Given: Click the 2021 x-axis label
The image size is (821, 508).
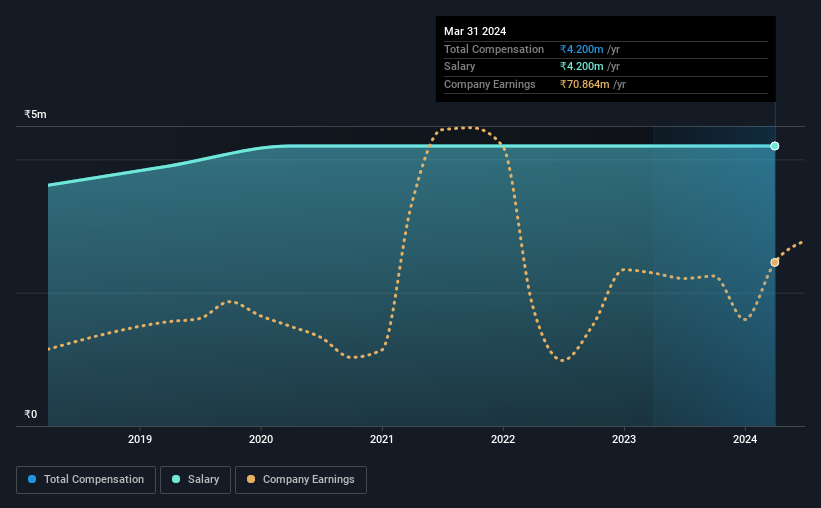Looking at the screenshot, I should [382, 439].
